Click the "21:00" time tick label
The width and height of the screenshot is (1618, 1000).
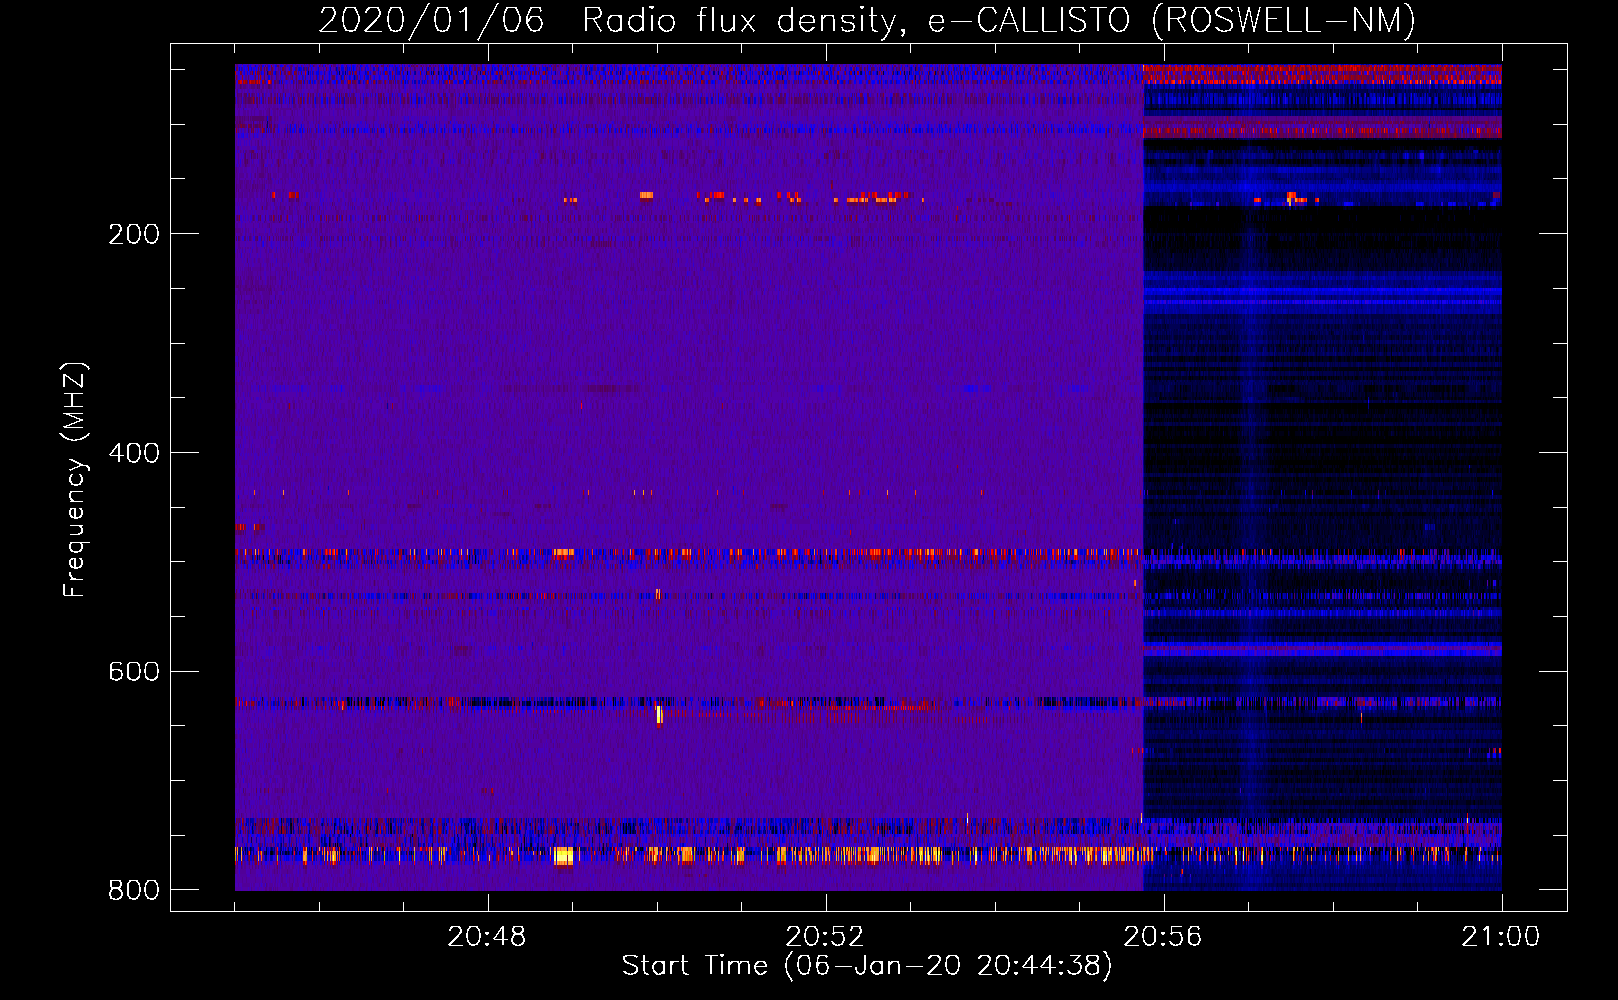(1501, 937)
